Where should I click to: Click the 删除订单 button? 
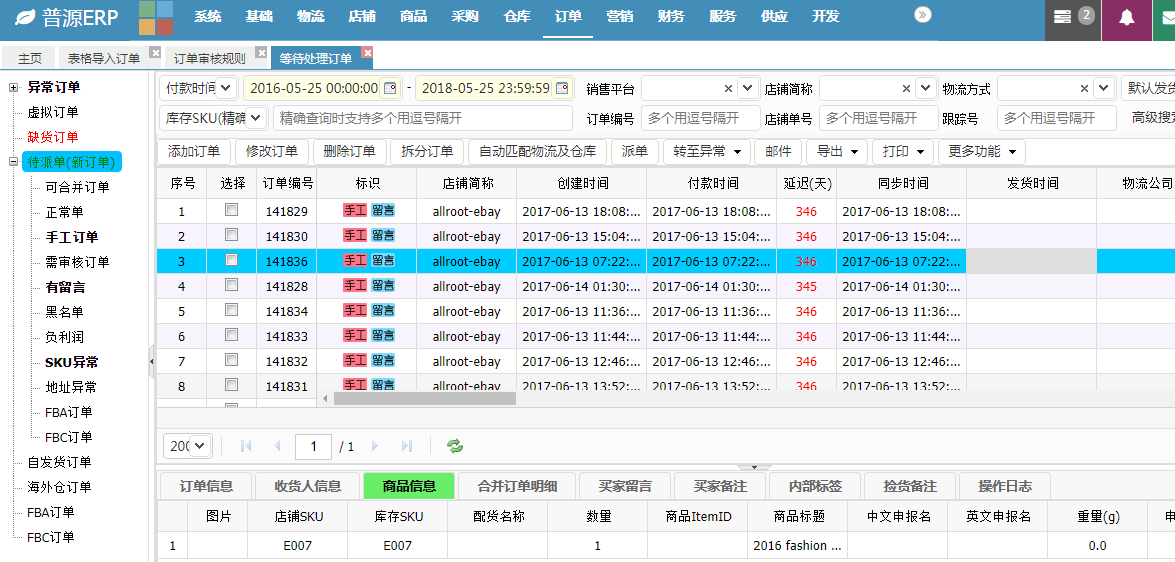349,151
